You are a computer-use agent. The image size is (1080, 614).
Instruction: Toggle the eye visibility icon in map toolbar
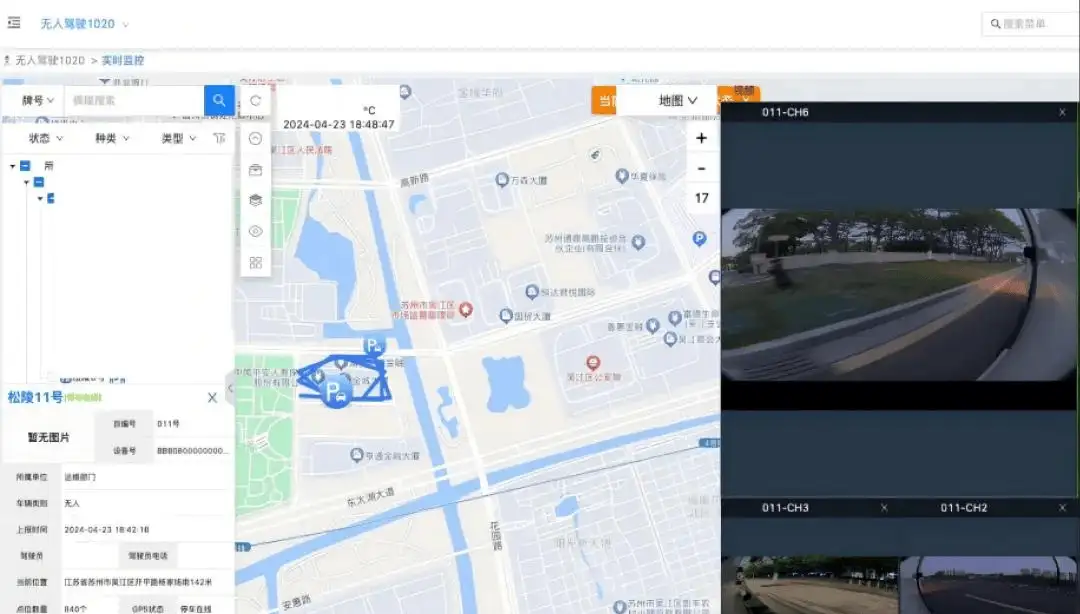[256, 231]
